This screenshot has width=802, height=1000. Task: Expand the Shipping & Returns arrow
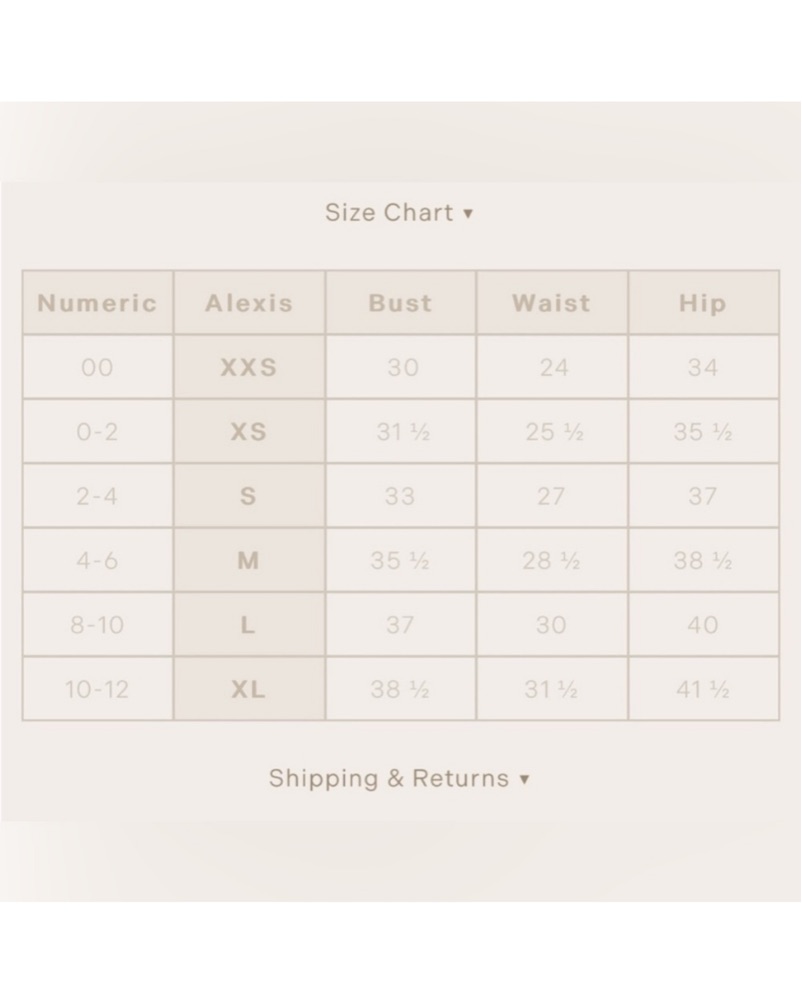(524, 780)
